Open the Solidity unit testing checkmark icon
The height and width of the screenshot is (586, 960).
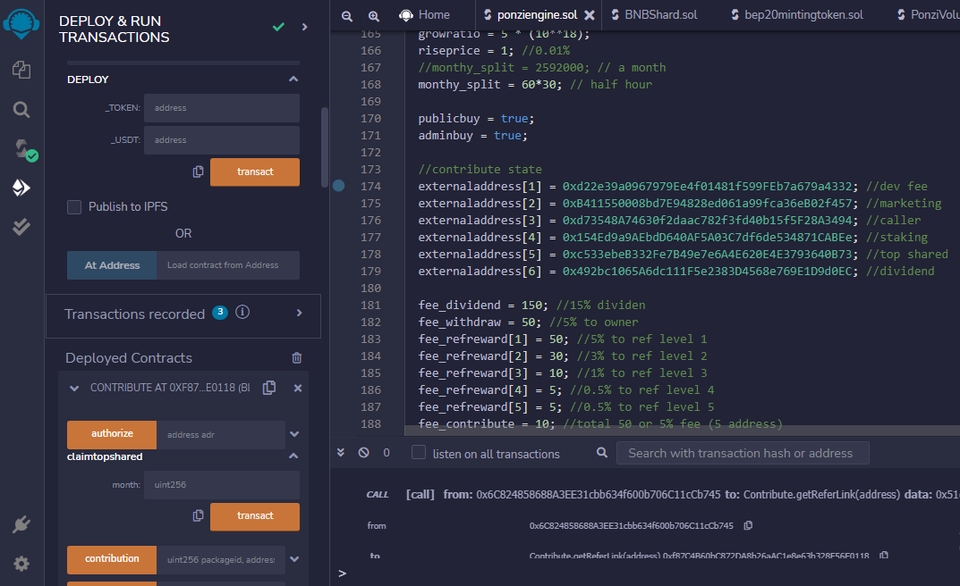(21, 227)
